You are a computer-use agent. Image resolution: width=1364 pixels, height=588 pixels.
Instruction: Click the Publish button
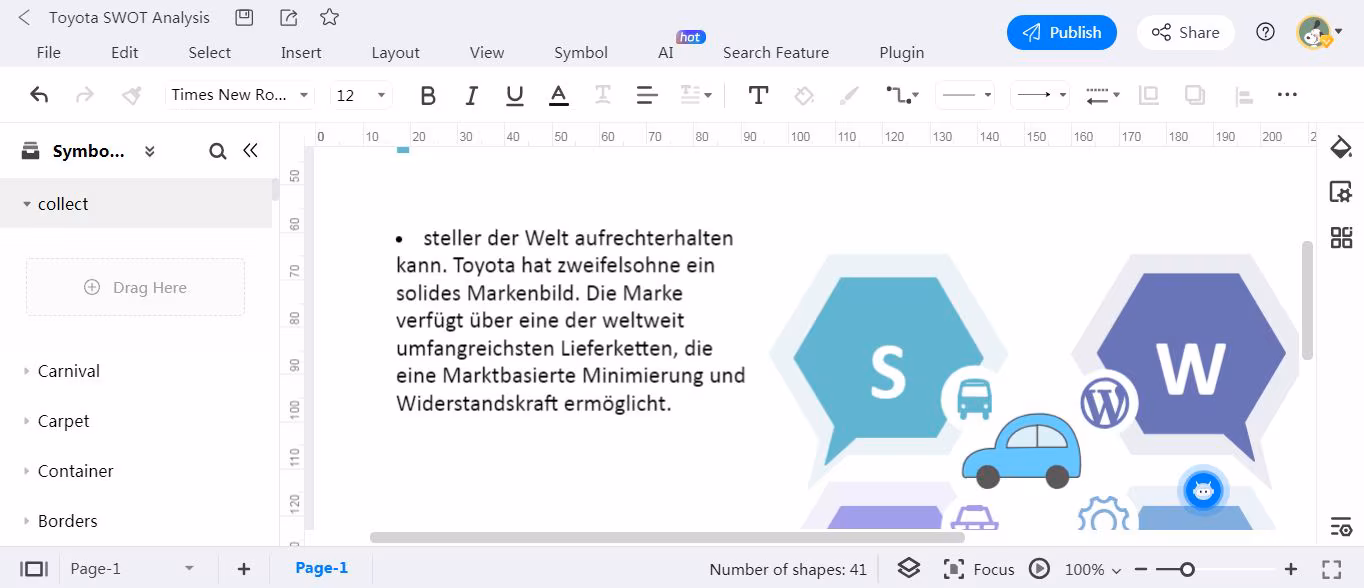[x=1061, y=32]
